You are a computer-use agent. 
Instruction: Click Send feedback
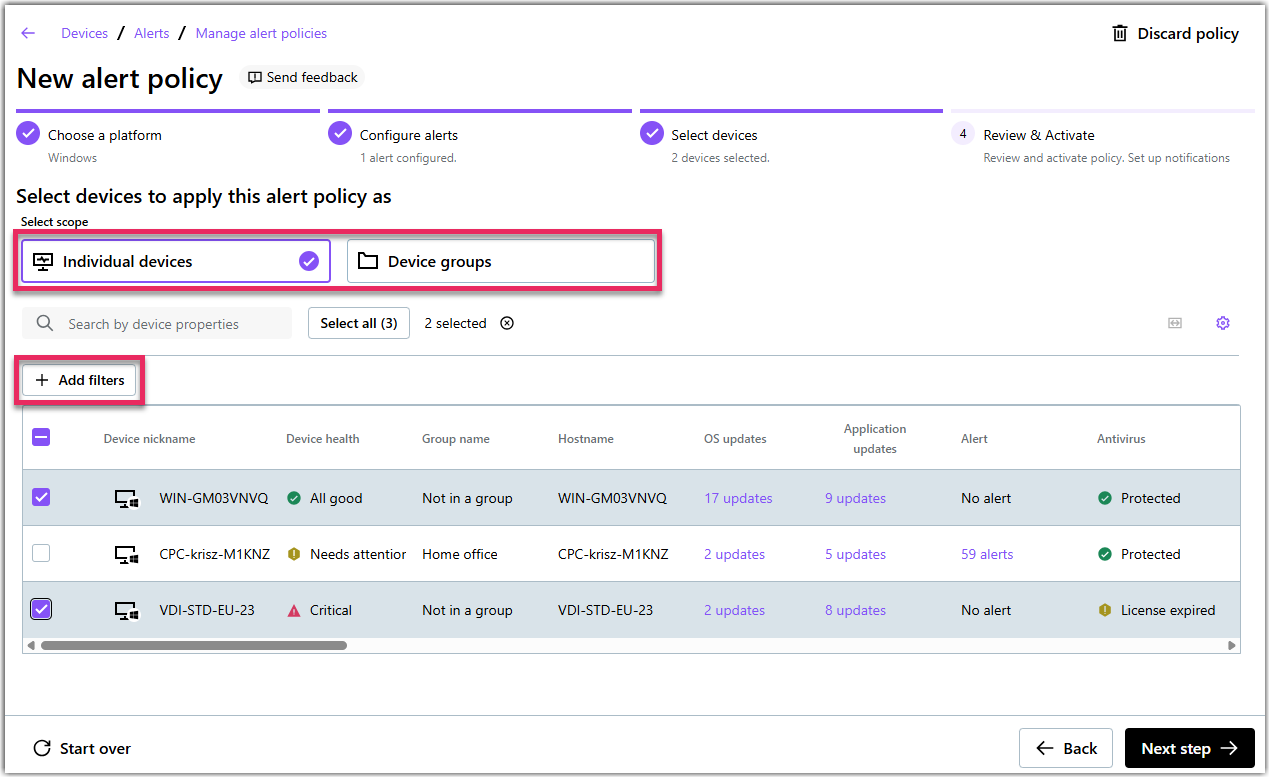pos(302,77)
